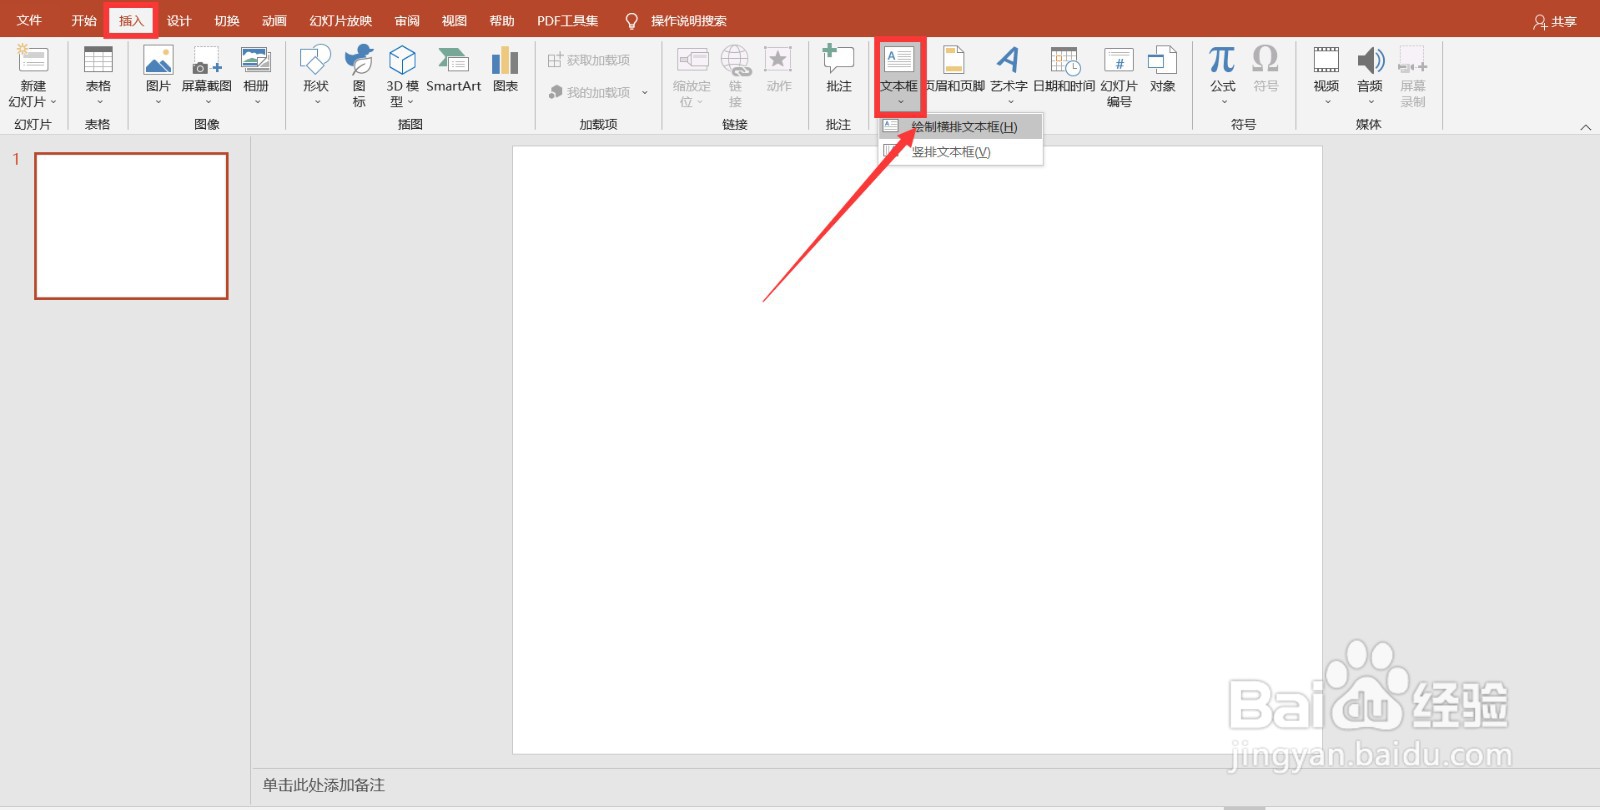This screenshot has height=810, width=1600.
Task: Expand the Table (表格) dropdown arrow
Action: point(99,102)
